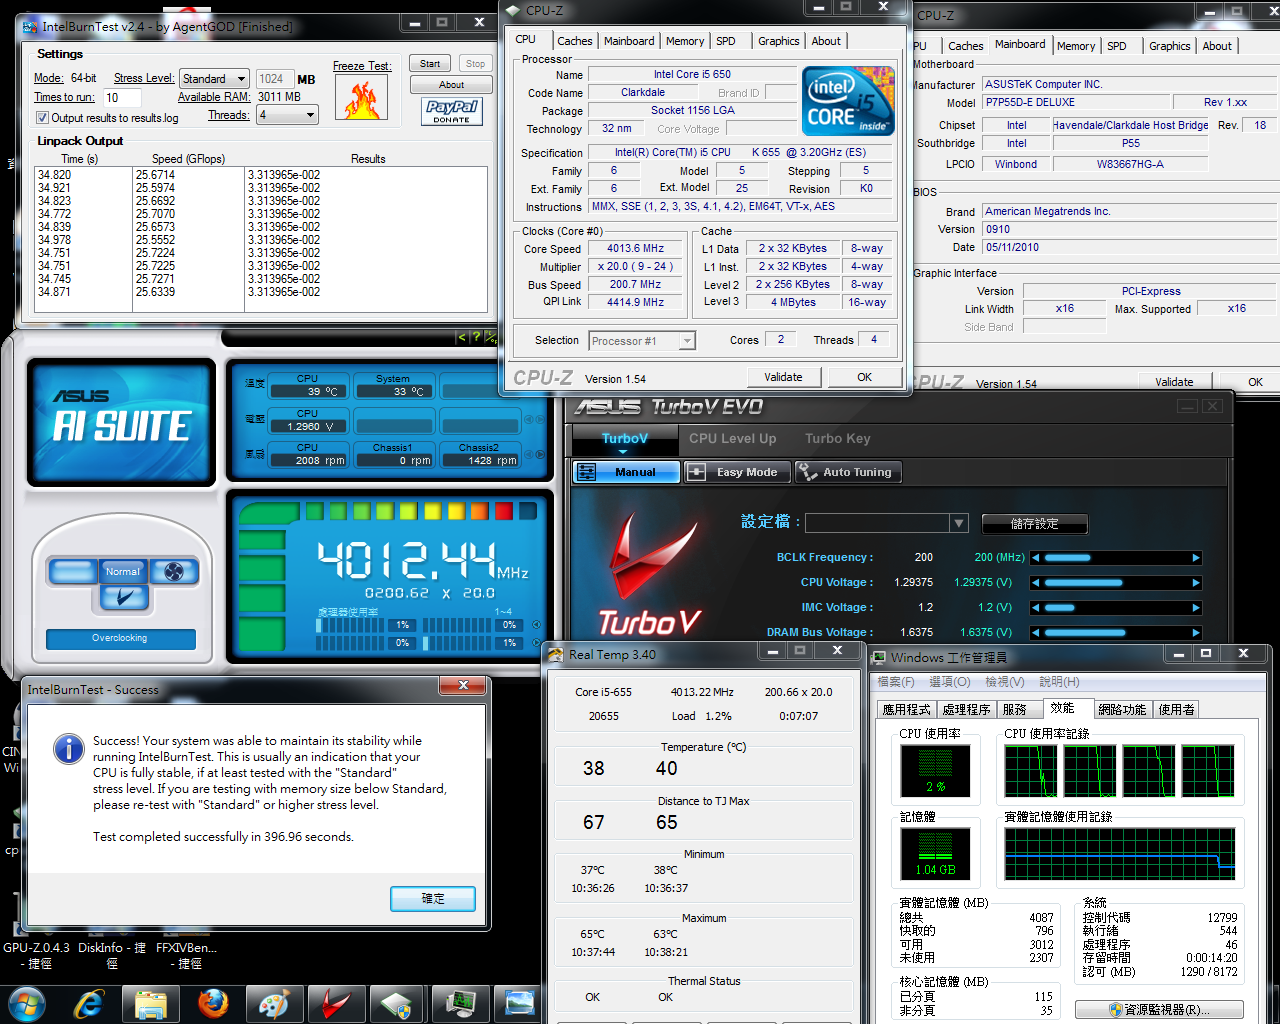Click the CPU Voltage slider track

click(1116, 583)
